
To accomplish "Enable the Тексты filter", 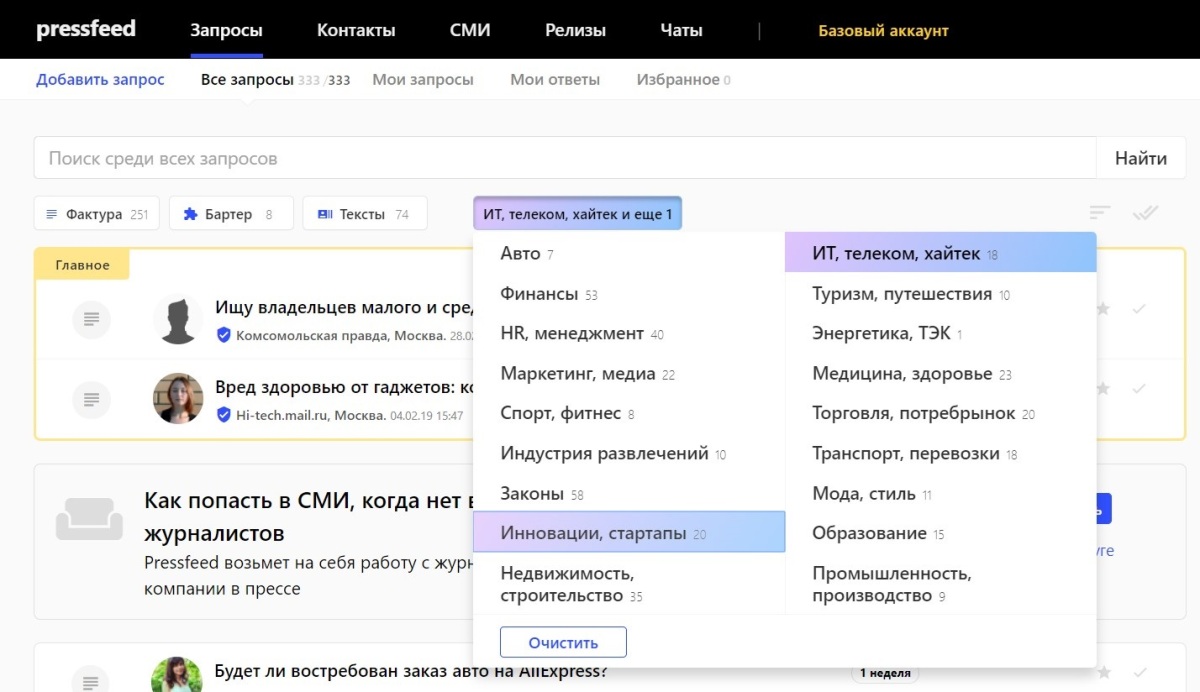I will (x=364, y=214).
